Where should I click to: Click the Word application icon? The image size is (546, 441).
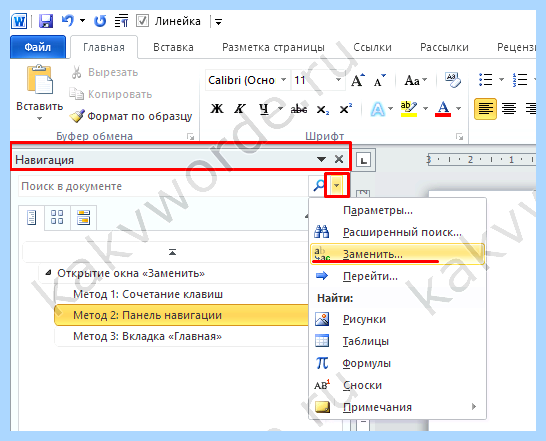point(19,21)
